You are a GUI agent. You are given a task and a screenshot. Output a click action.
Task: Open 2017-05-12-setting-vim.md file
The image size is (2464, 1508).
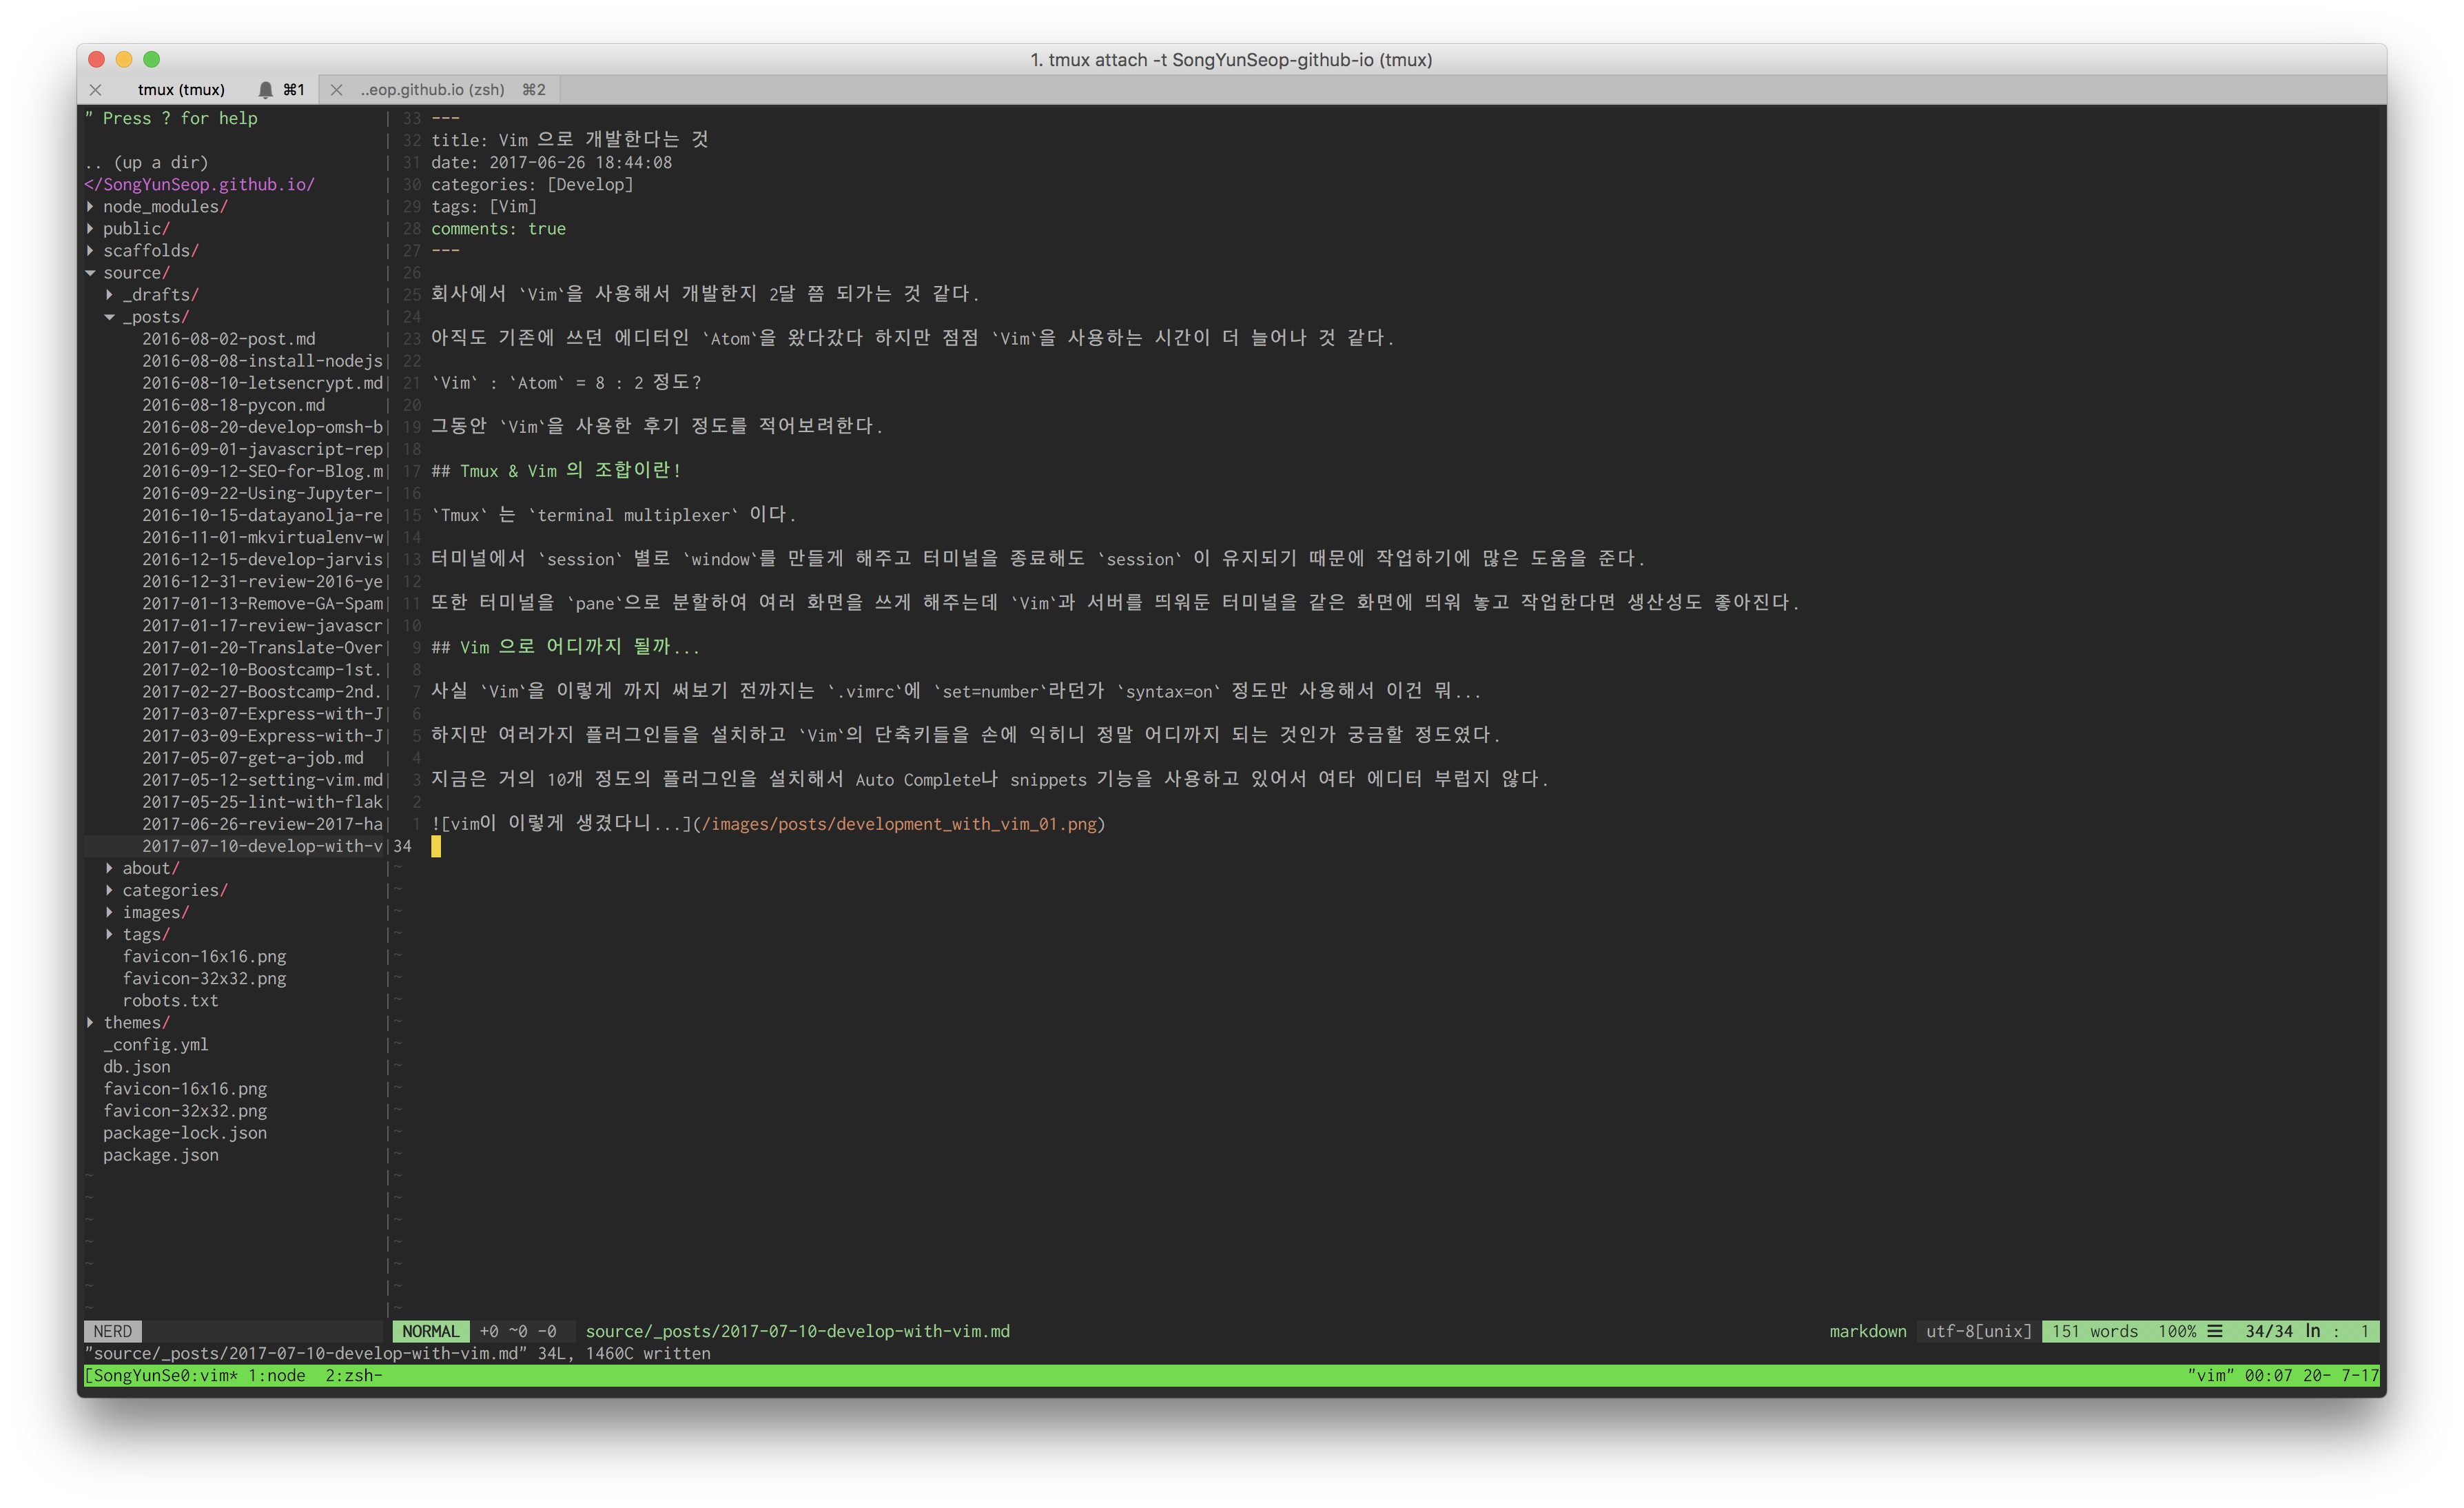[x=262, y=780]
